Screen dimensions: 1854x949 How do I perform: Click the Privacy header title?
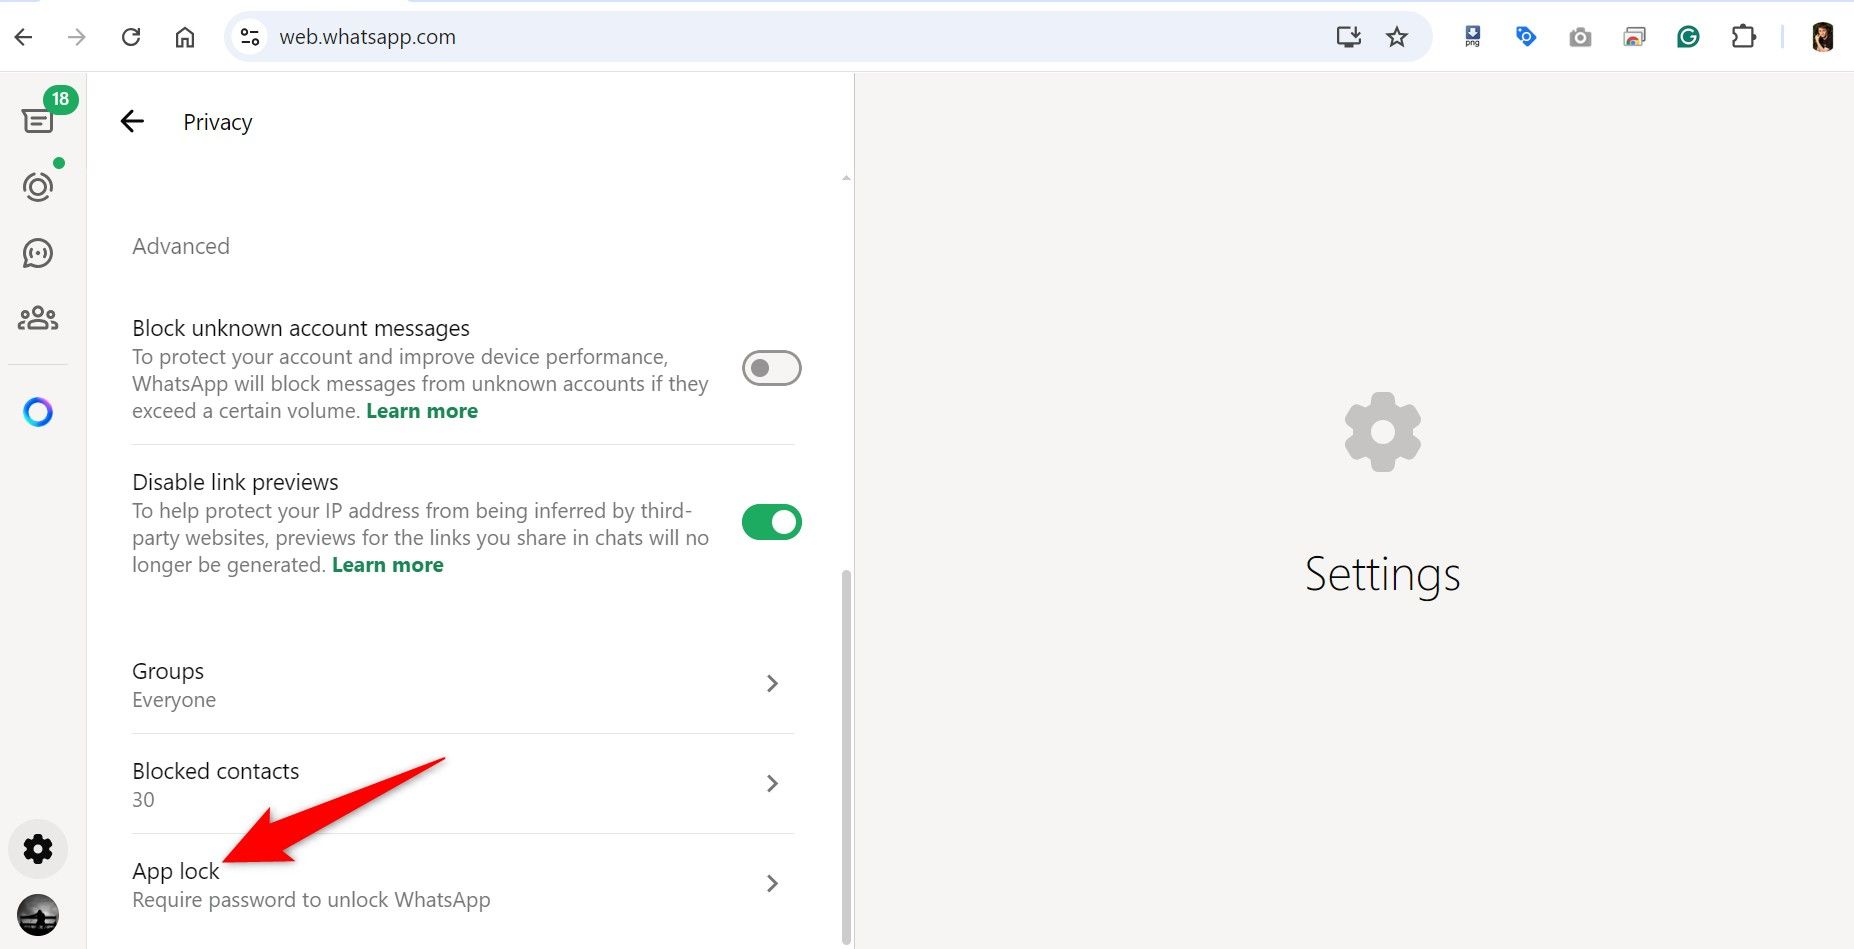point(218,122)
